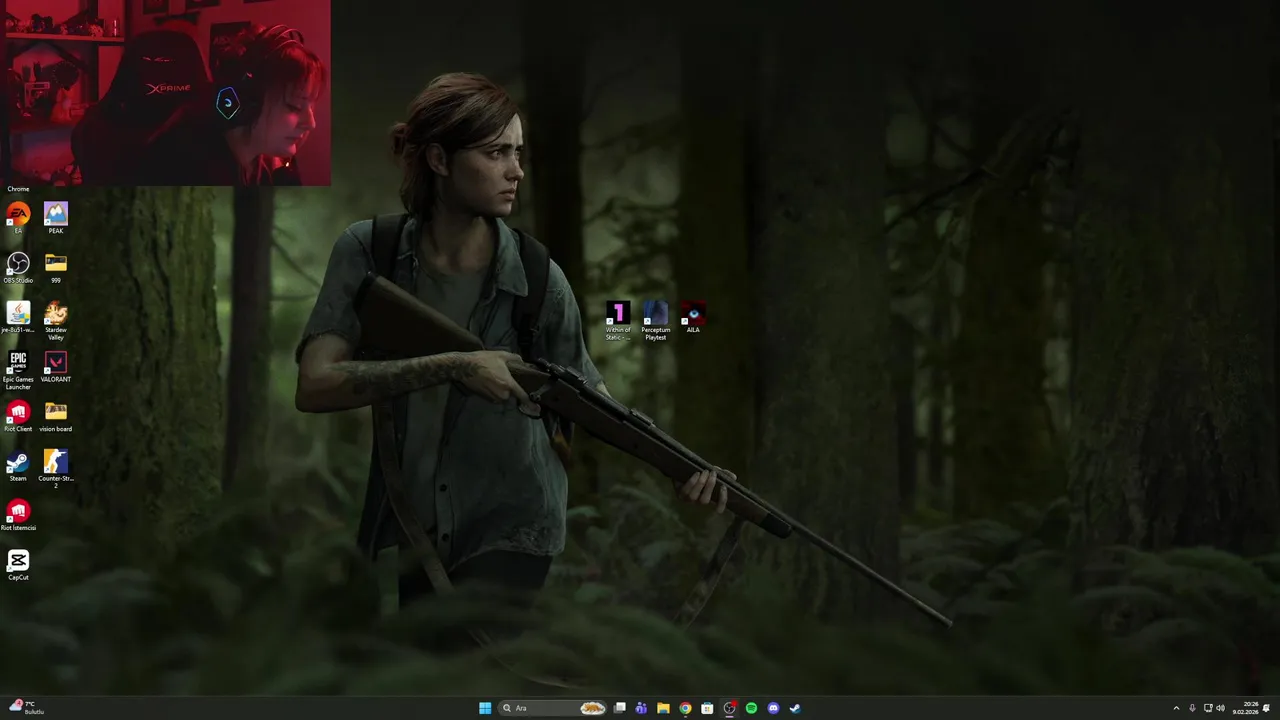Select the Within of Static desktop icon
This screenshot has height=720, width=1280.
tap(618, 322)
